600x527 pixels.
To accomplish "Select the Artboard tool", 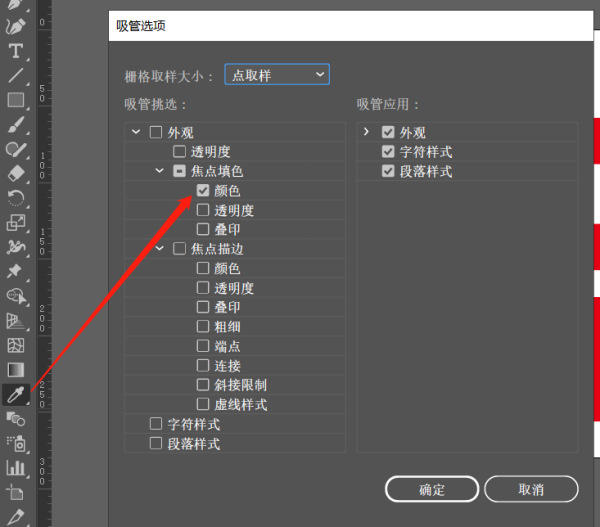I will (x=16, y=492).
